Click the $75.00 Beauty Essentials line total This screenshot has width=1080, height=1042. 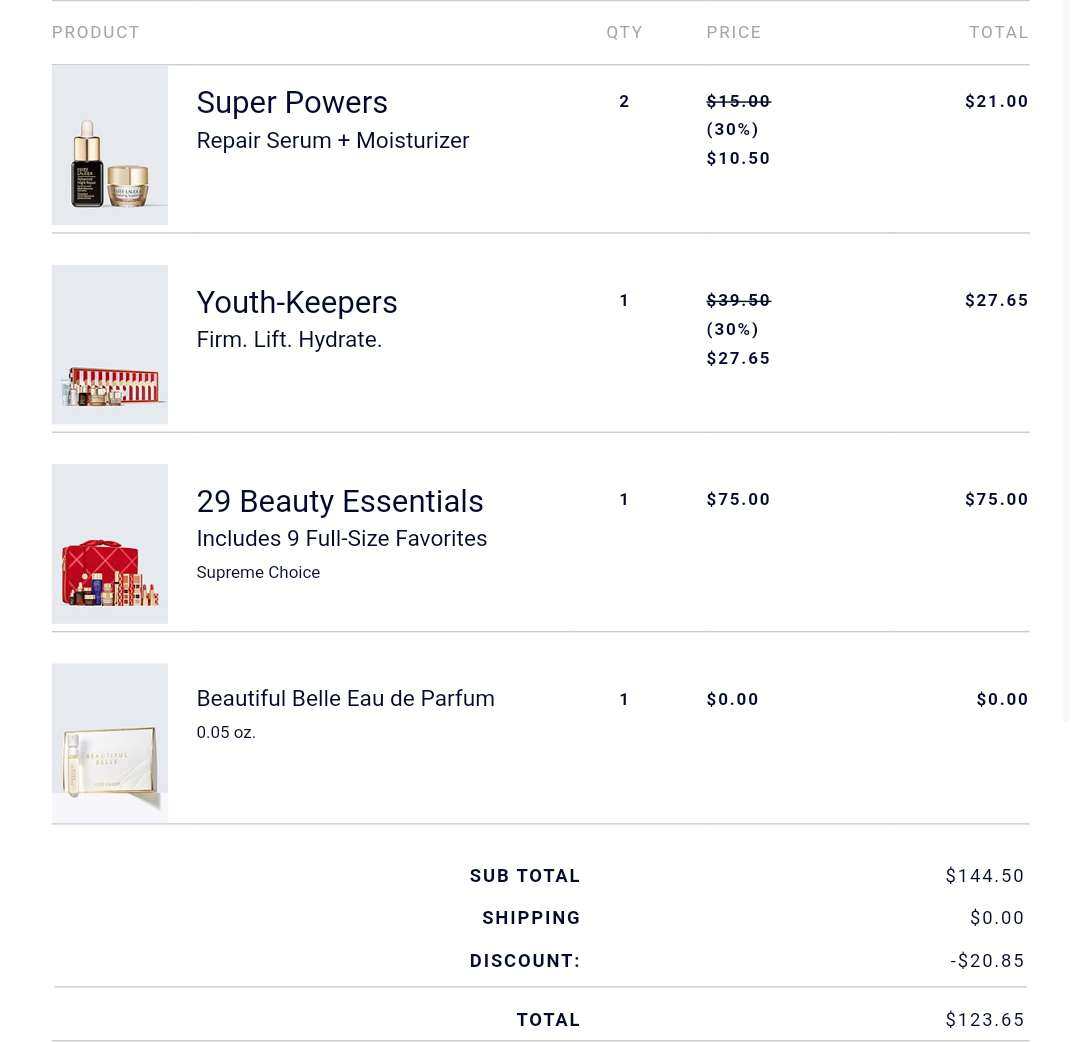[x=996, y=500]
